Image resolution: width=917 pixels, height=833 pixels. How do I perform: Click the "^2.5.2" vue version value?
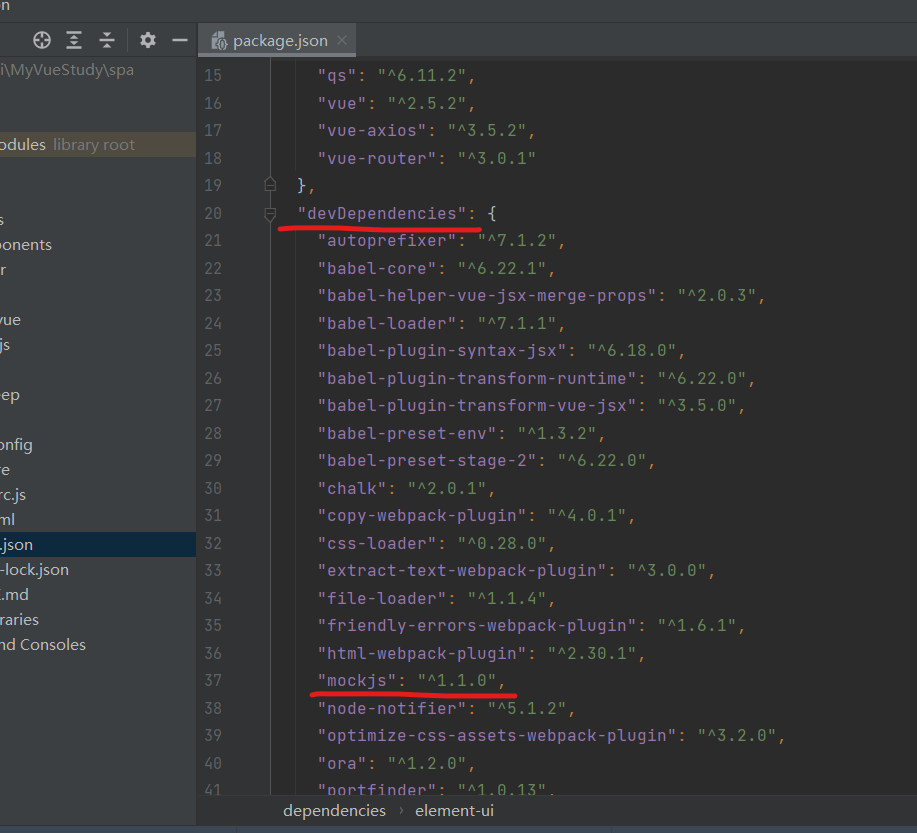point(427,104)
